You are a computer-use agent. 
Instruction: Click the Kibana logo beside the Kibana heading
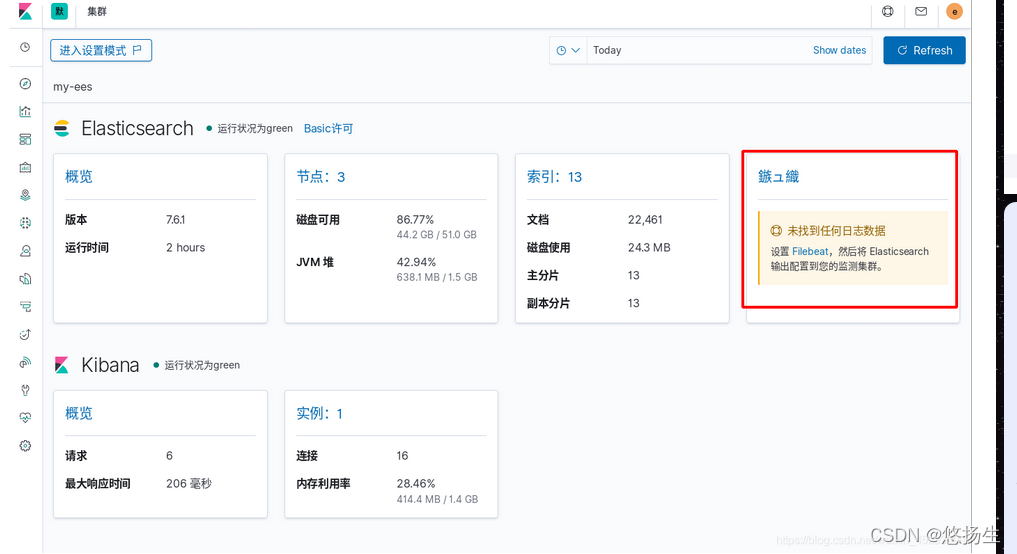(62, 365)
